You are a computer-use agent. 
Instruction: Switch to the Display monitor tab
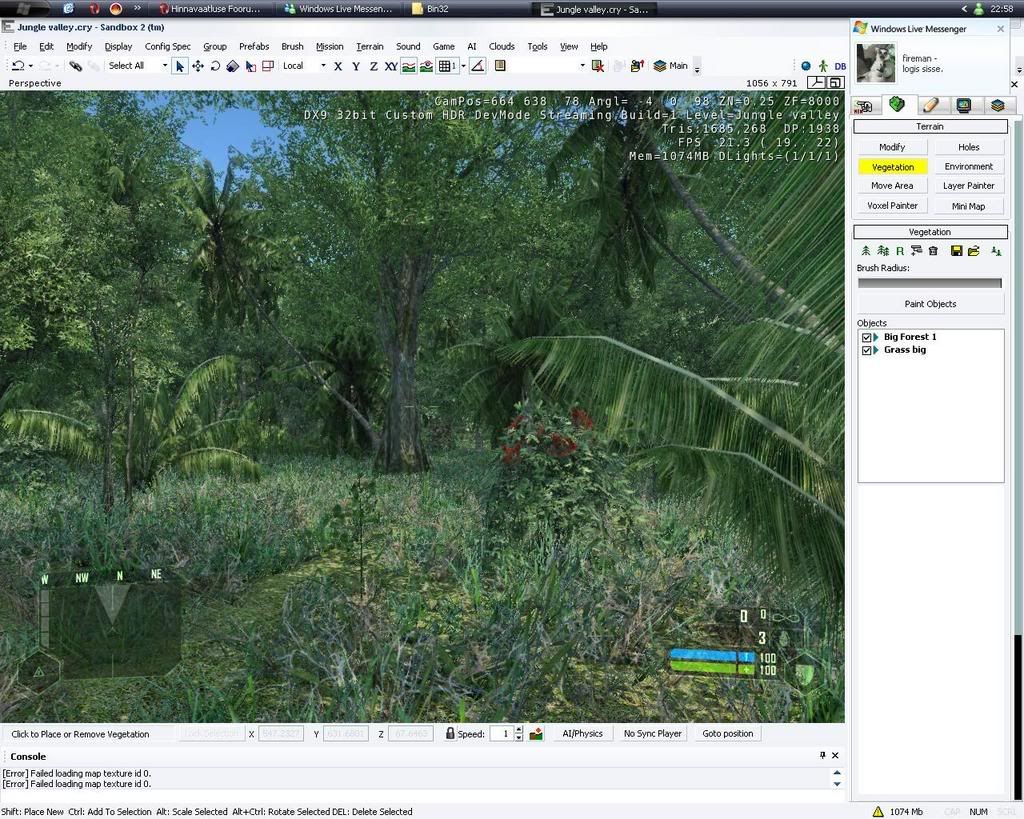963,106
